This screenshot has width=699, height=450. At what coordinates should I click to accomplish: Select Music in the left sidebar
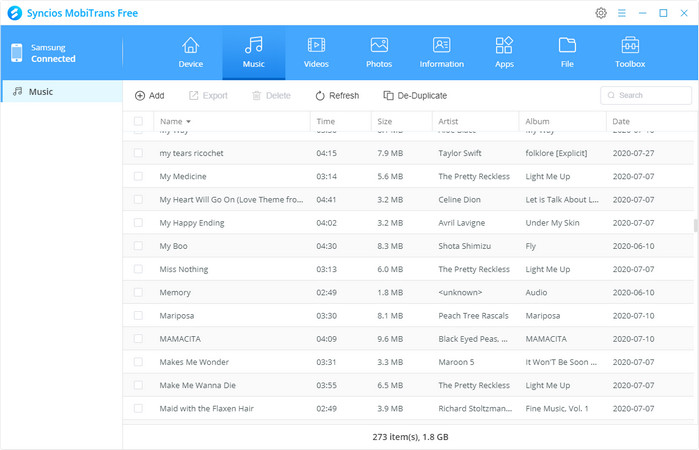(62, 91)
